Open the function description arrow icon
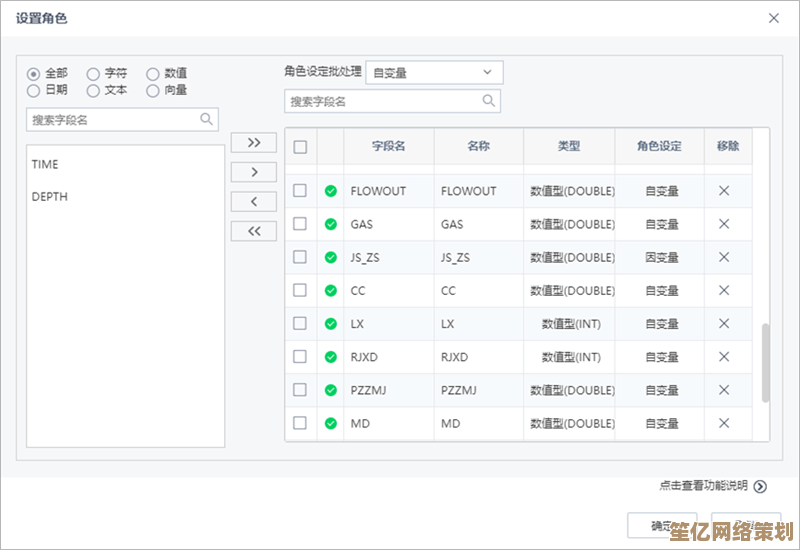This screenshot has width=800, height=550. tap(760, 486)
